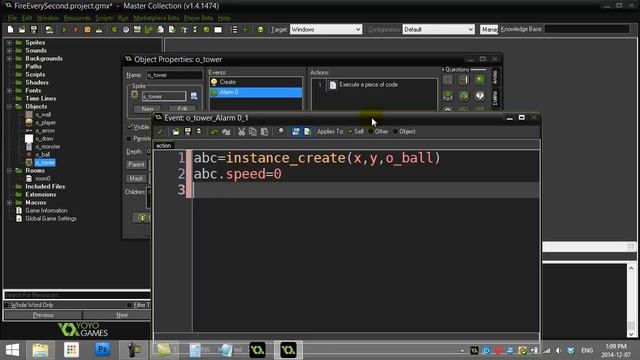Click the New sprite button
The height and width of the screenshot is (360, 640).
click(147, 109)
